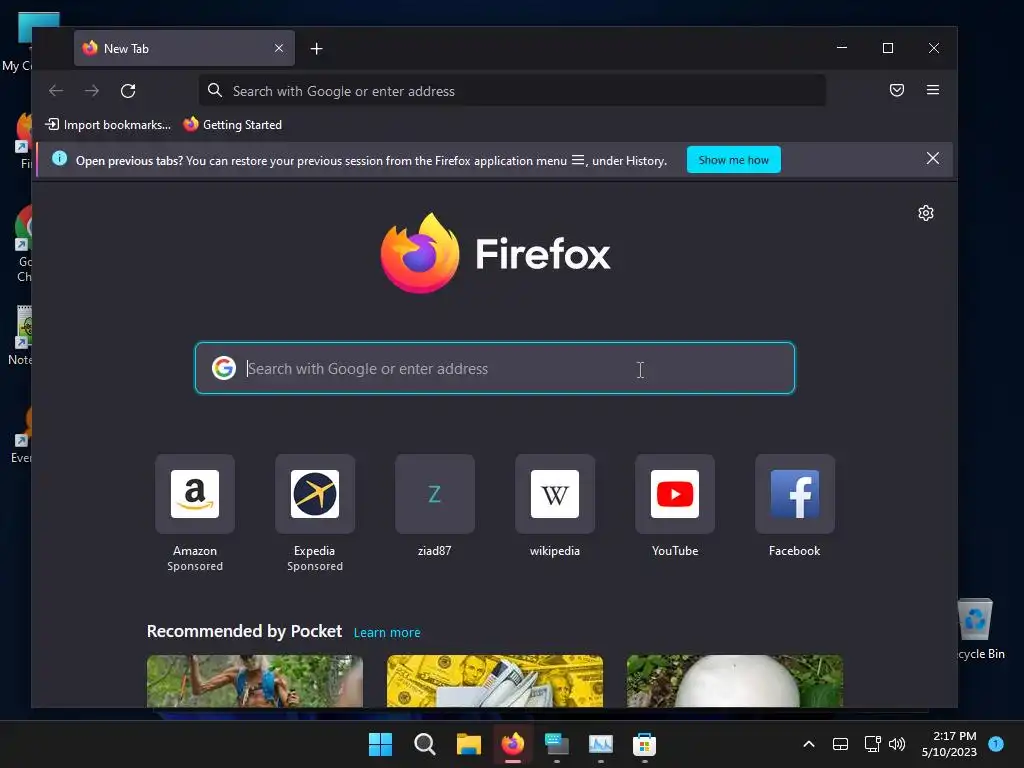Open the Windows Start menu

point(380,744)
